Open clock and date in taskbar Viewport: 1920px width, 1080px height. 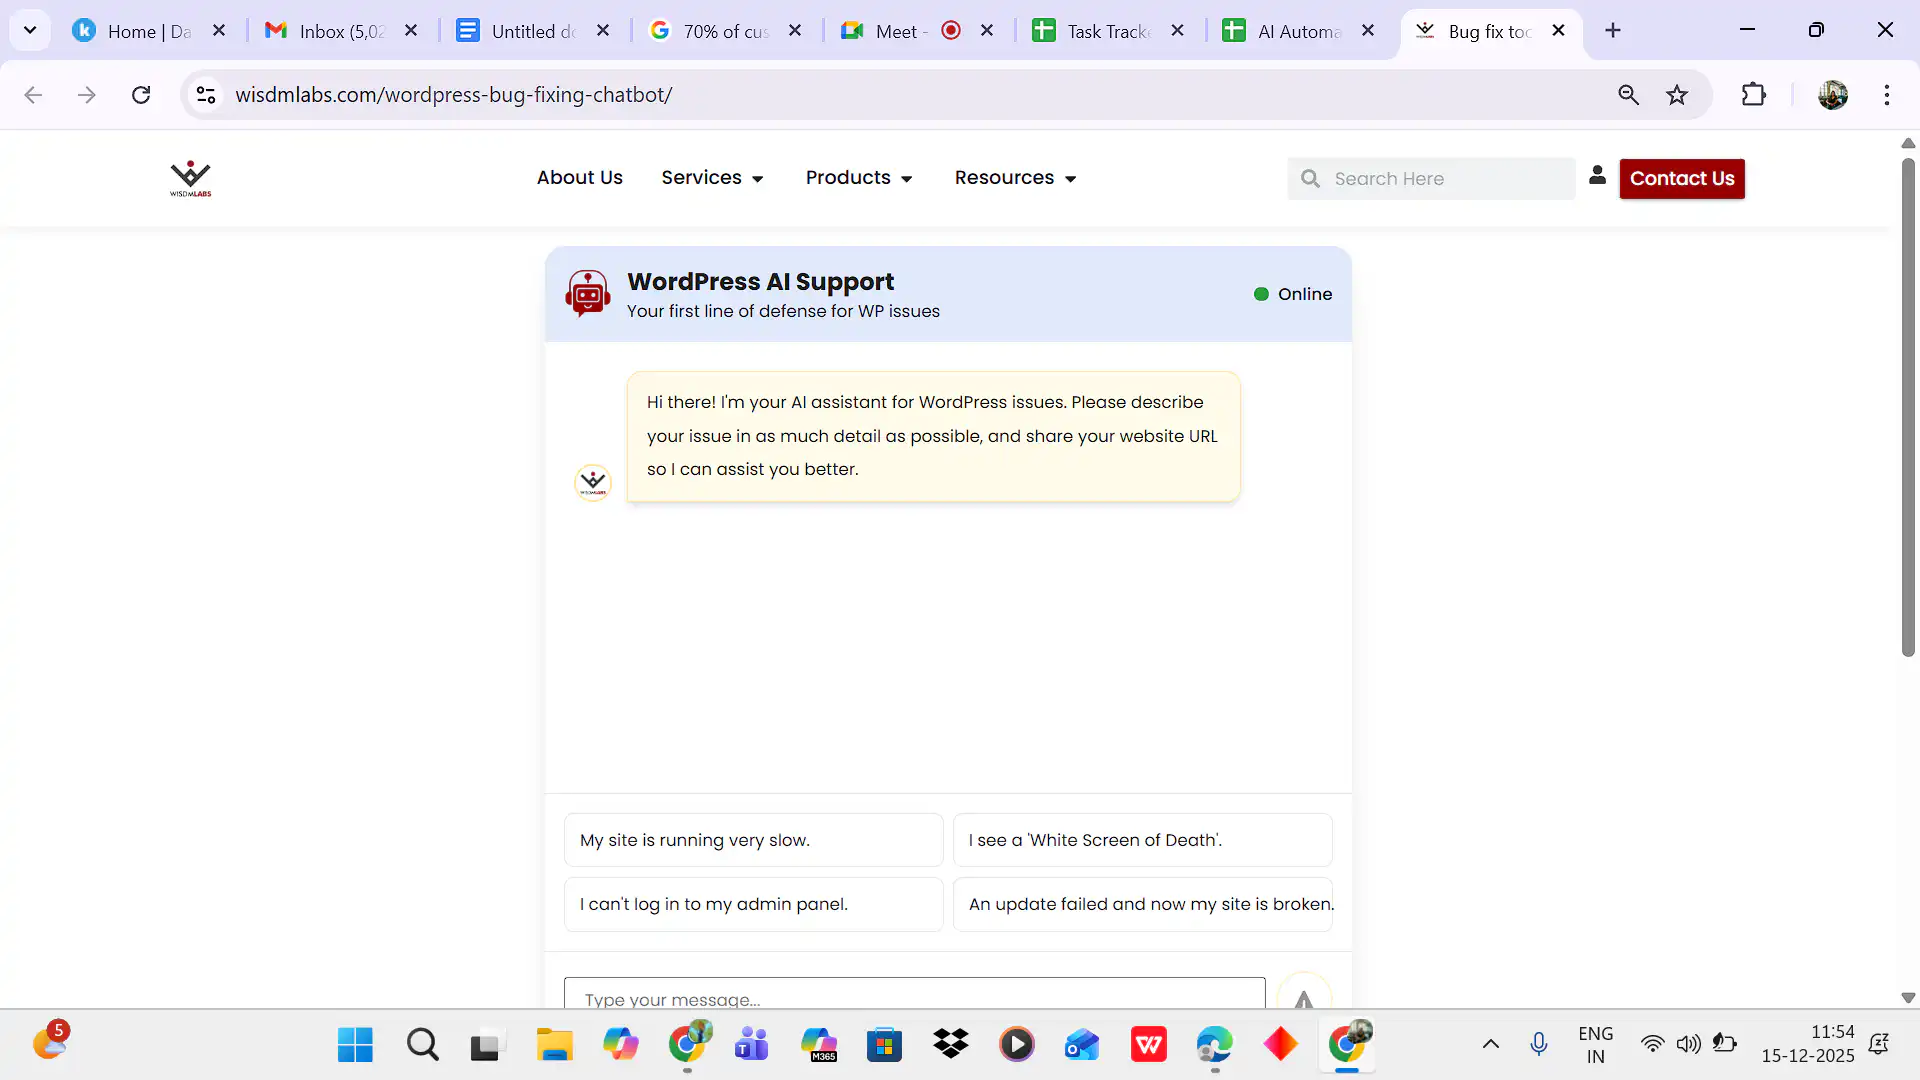(1808, 1044)
